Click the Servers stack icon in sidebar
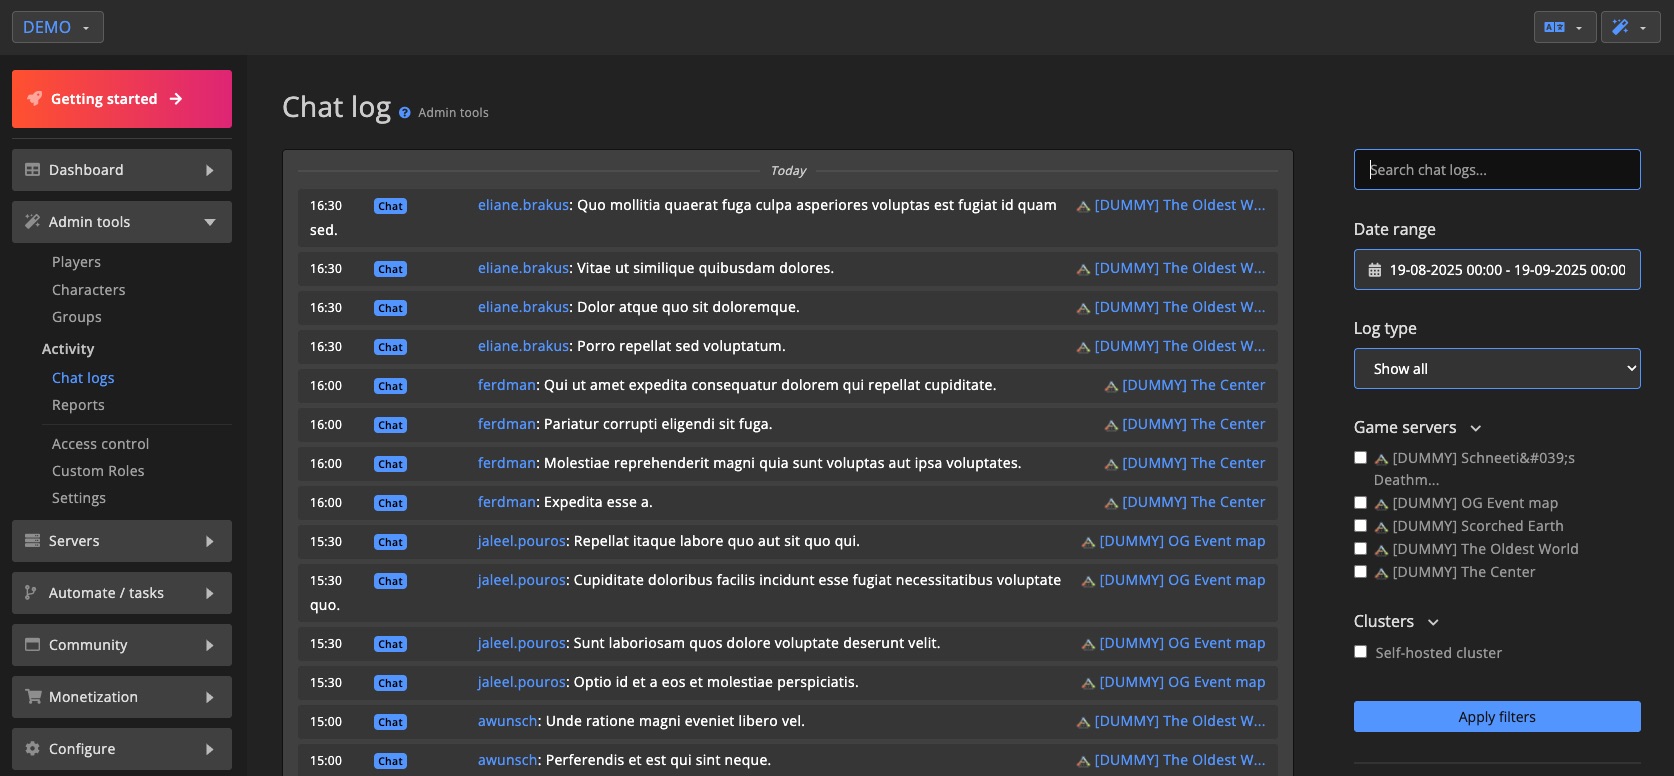The height and width of the screenshot is (776, 1674). (x=32, y=541)
